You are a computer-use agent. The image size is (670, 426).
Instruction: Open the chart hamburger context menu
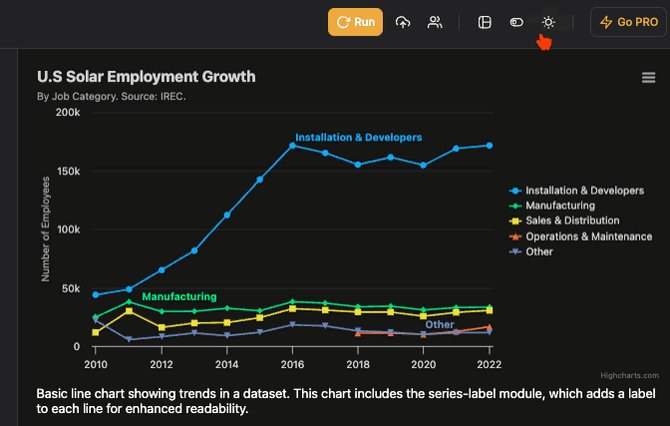[648, 77]
